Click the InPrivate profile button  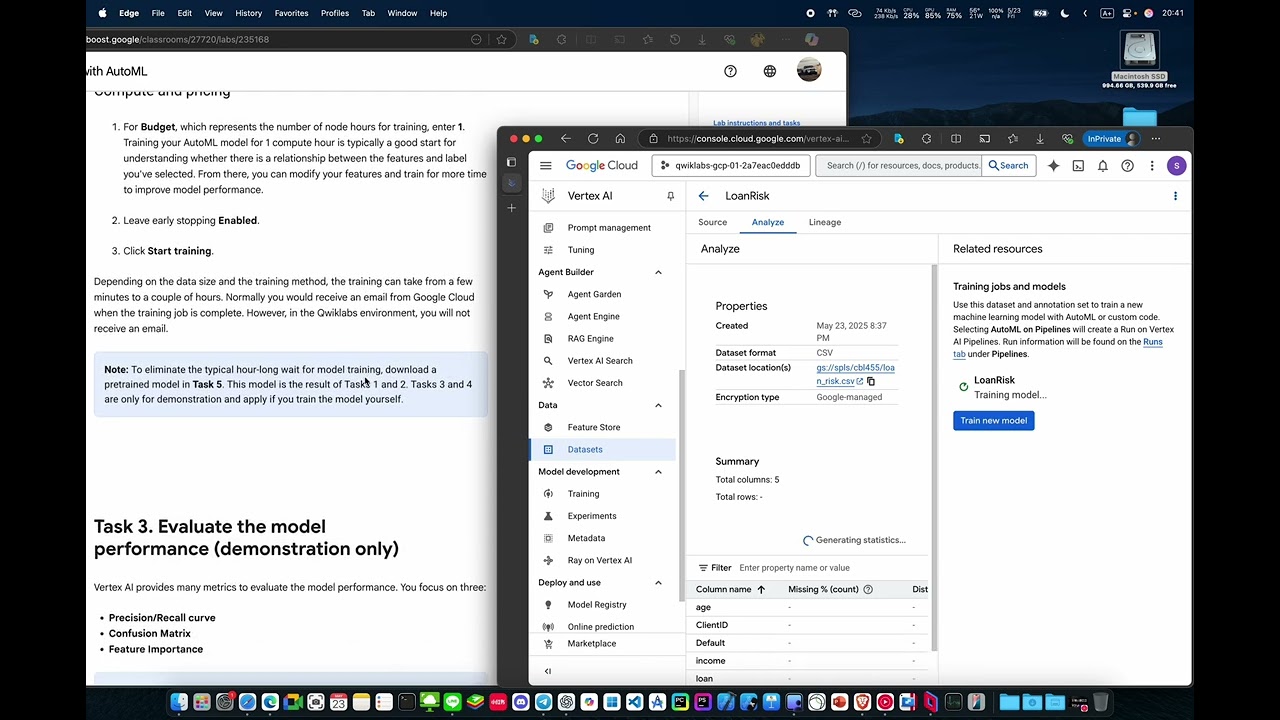pyautogui.click(x=1112, y=139)
